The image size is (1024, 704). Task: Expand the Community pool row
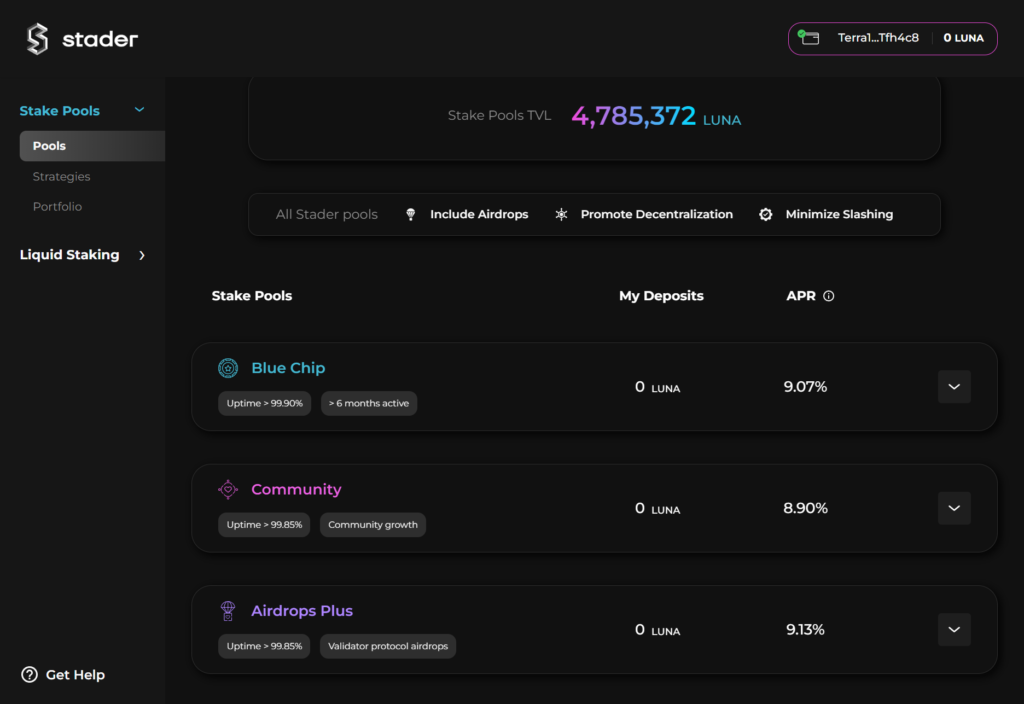(x=954, y=508)
